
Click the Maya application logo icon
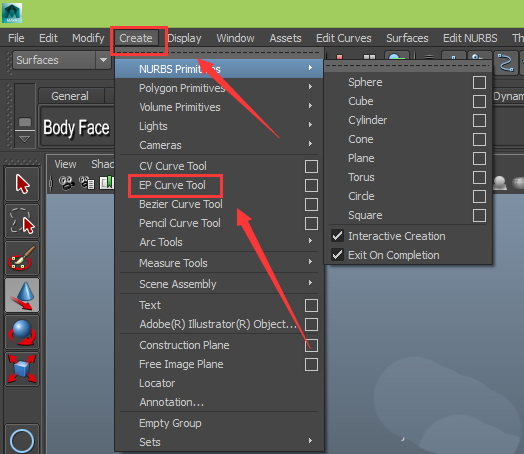click(12, 13)
